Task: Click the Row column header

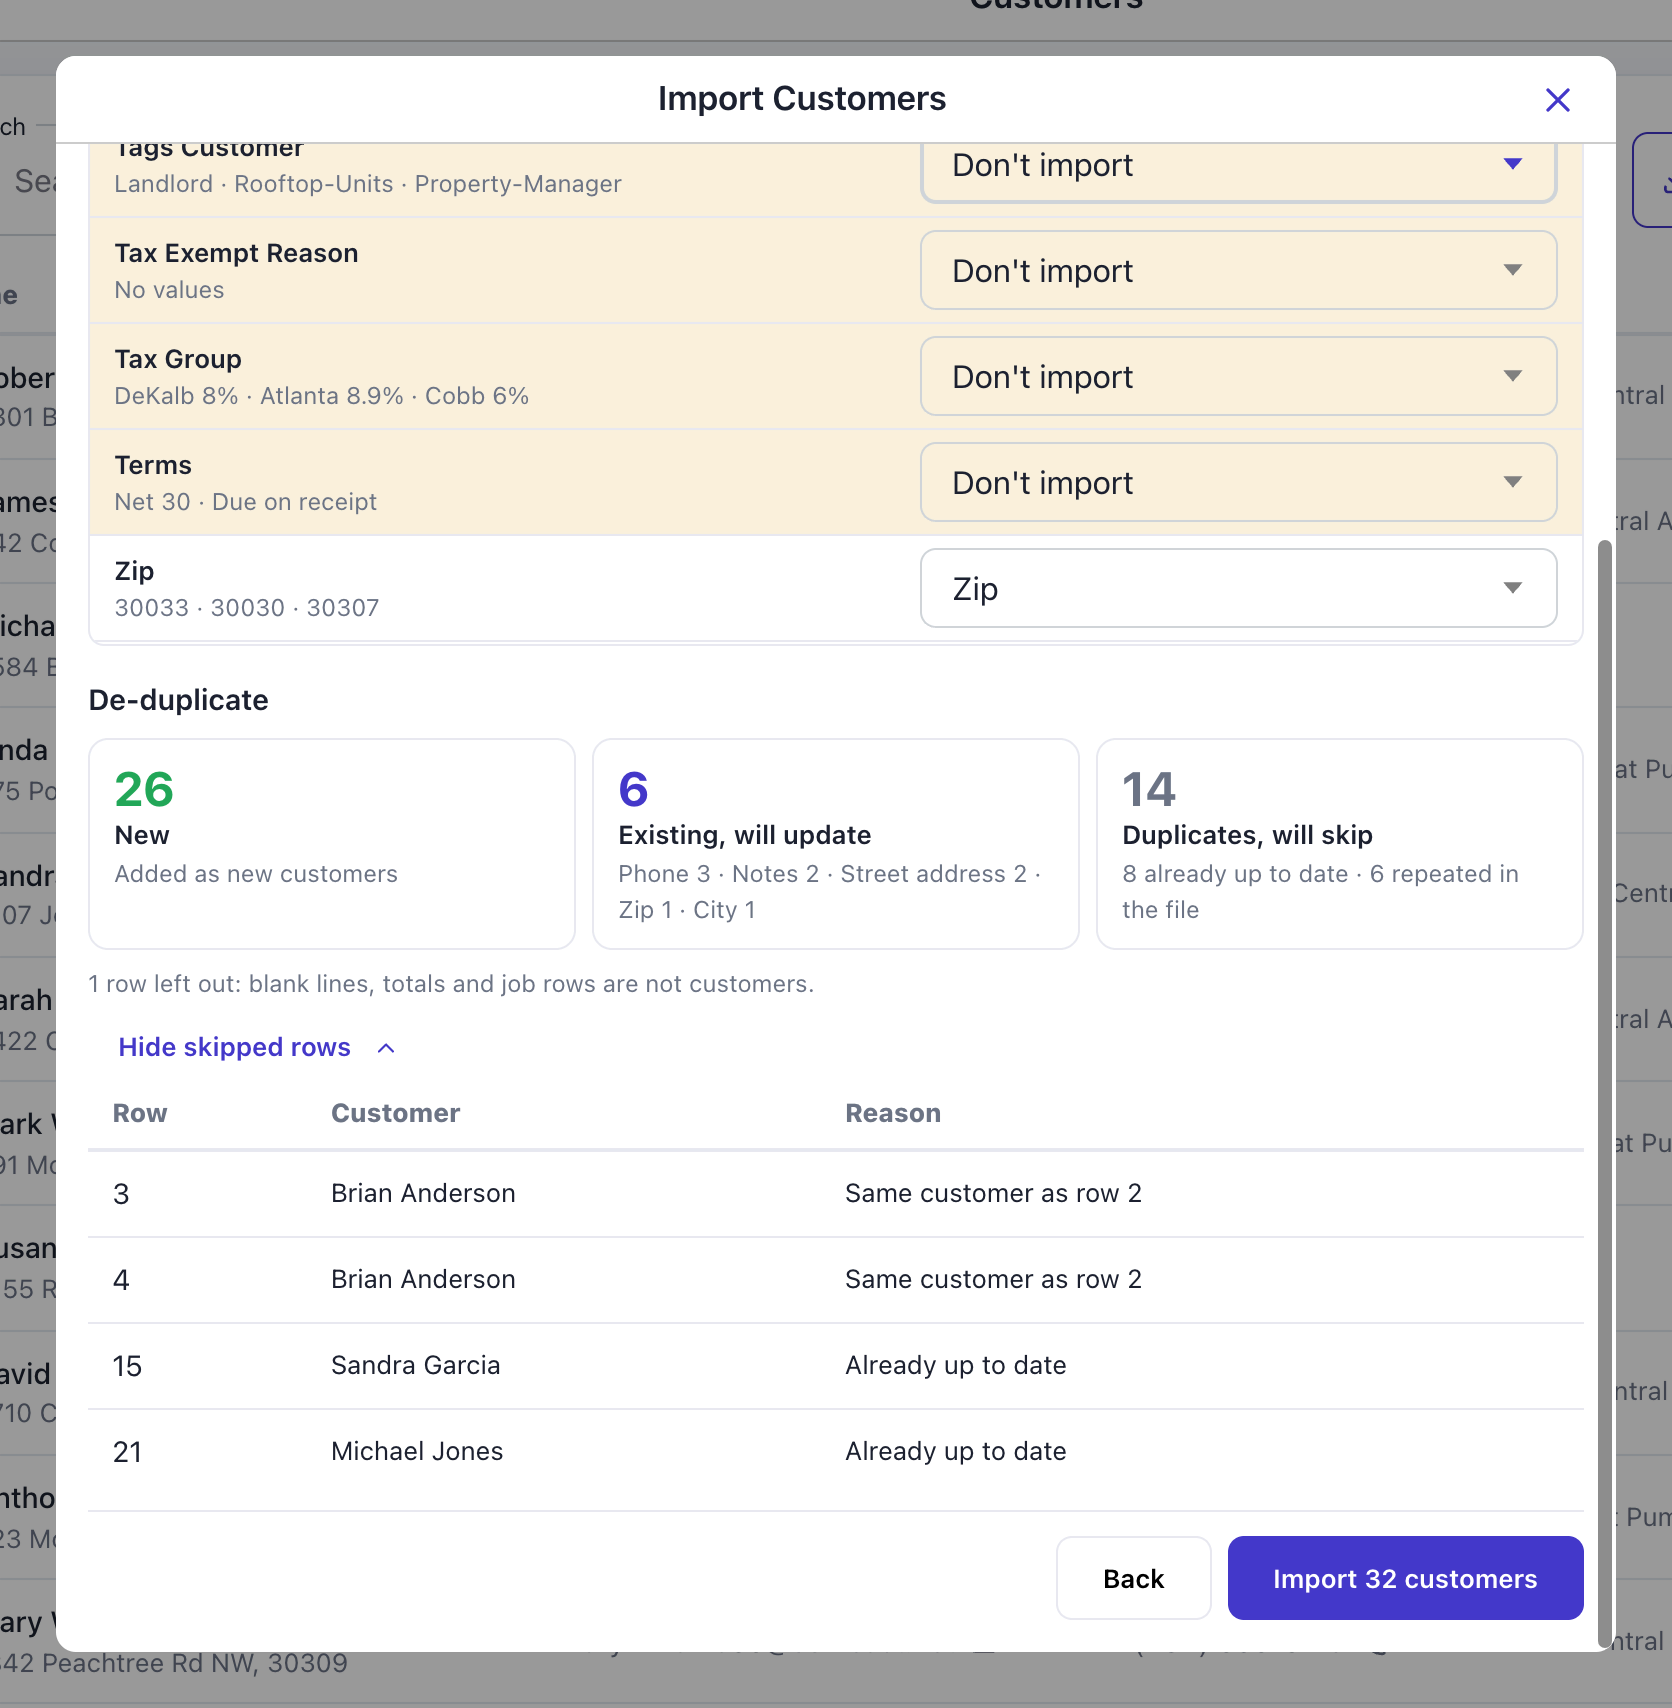Action: 140,1113
